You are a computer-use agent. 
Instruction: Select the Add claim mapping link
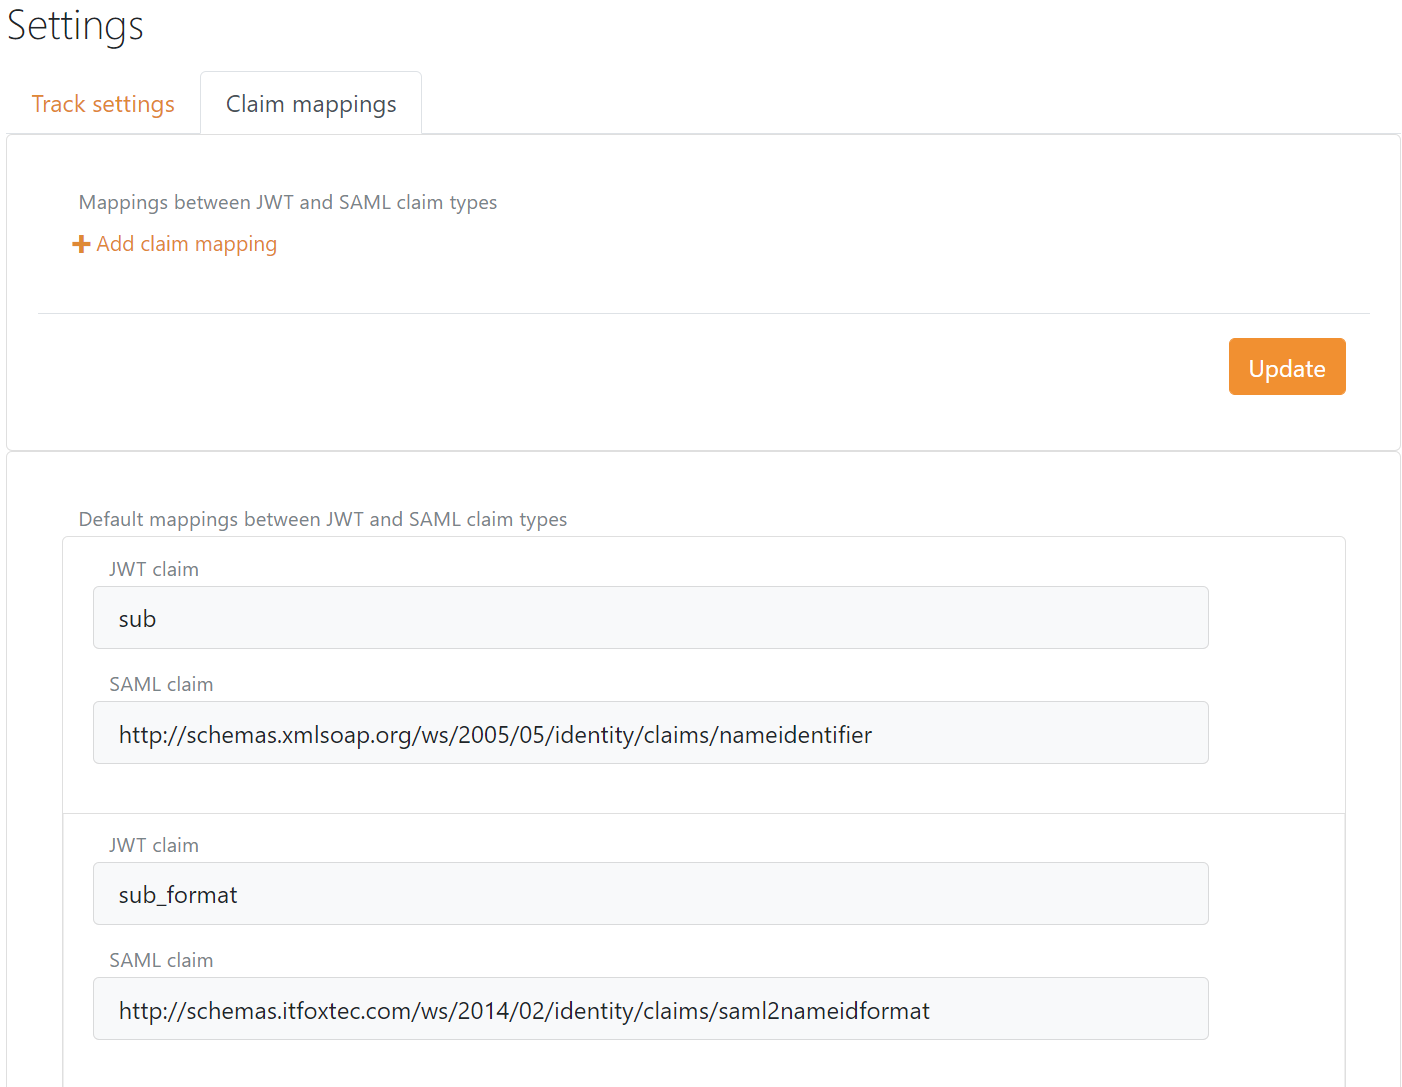click(x=186, y=243)
